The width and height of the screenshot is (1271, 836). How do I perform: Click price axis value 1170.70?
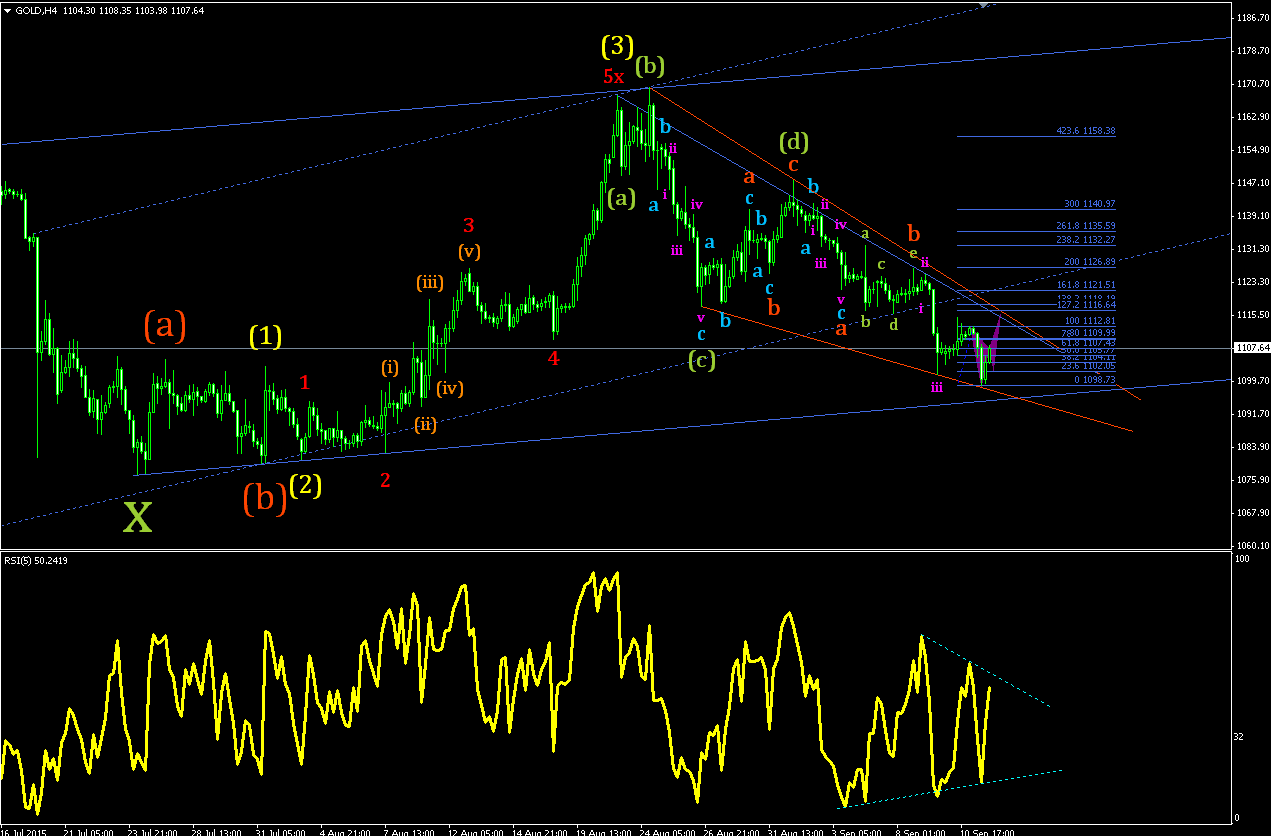tap(1253, 84)
